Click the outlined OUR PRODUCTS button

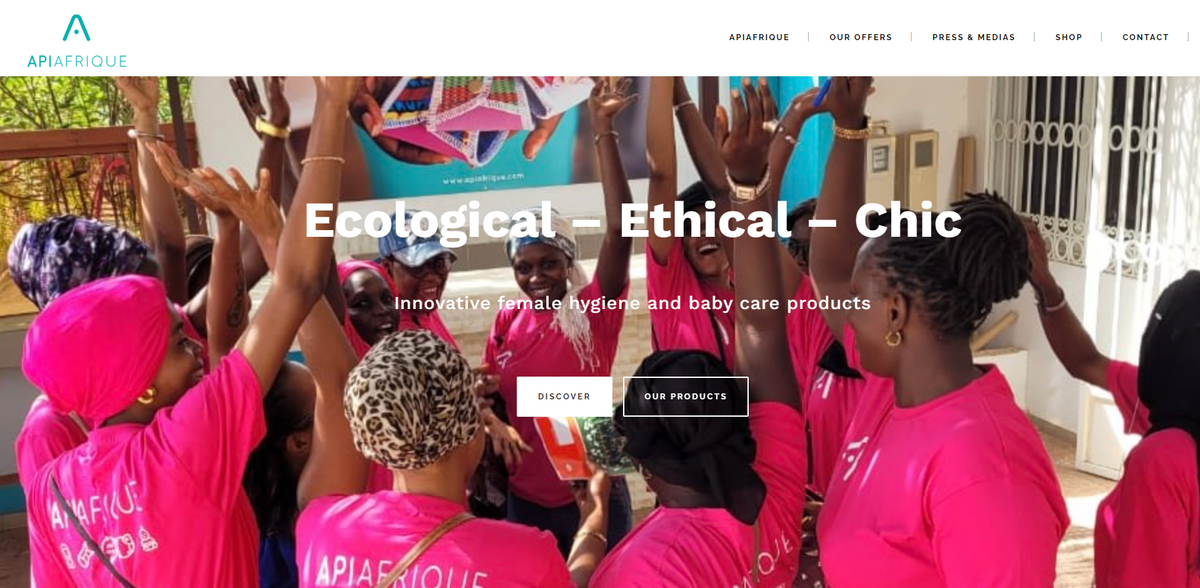tap(685, 397)
